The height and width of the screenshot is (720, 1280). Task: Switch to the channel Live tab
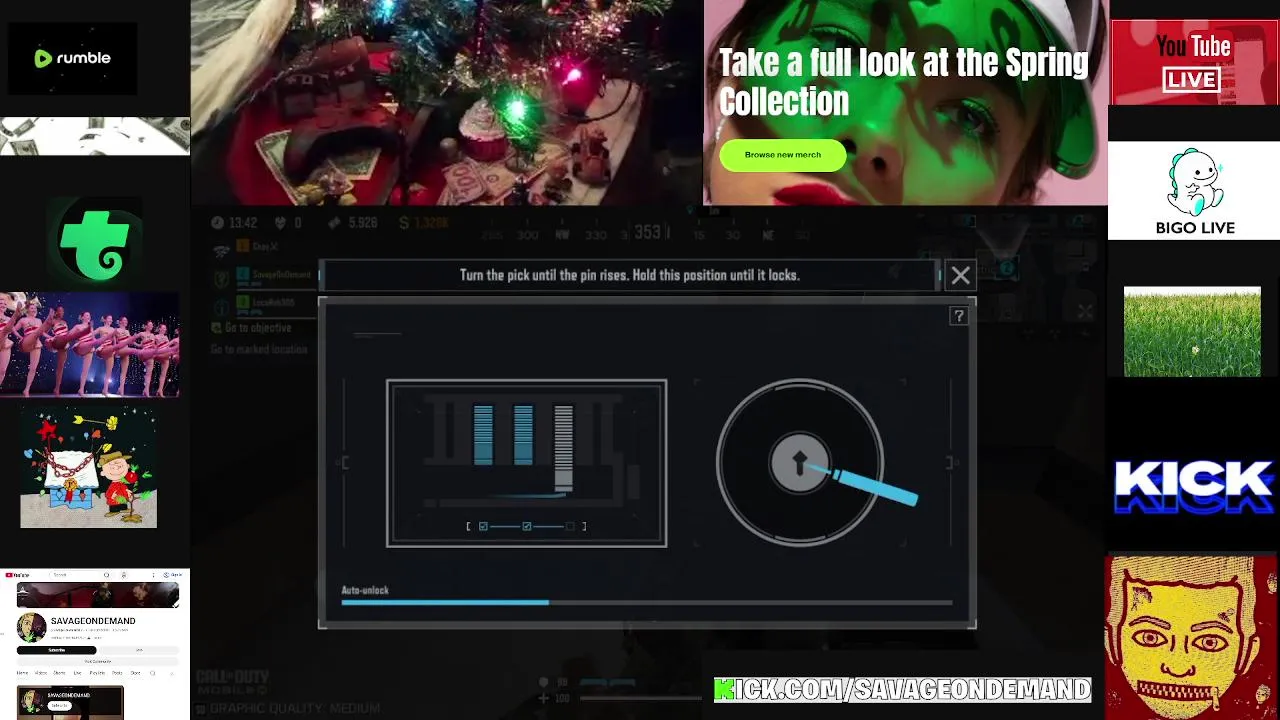tap(77, 673)
